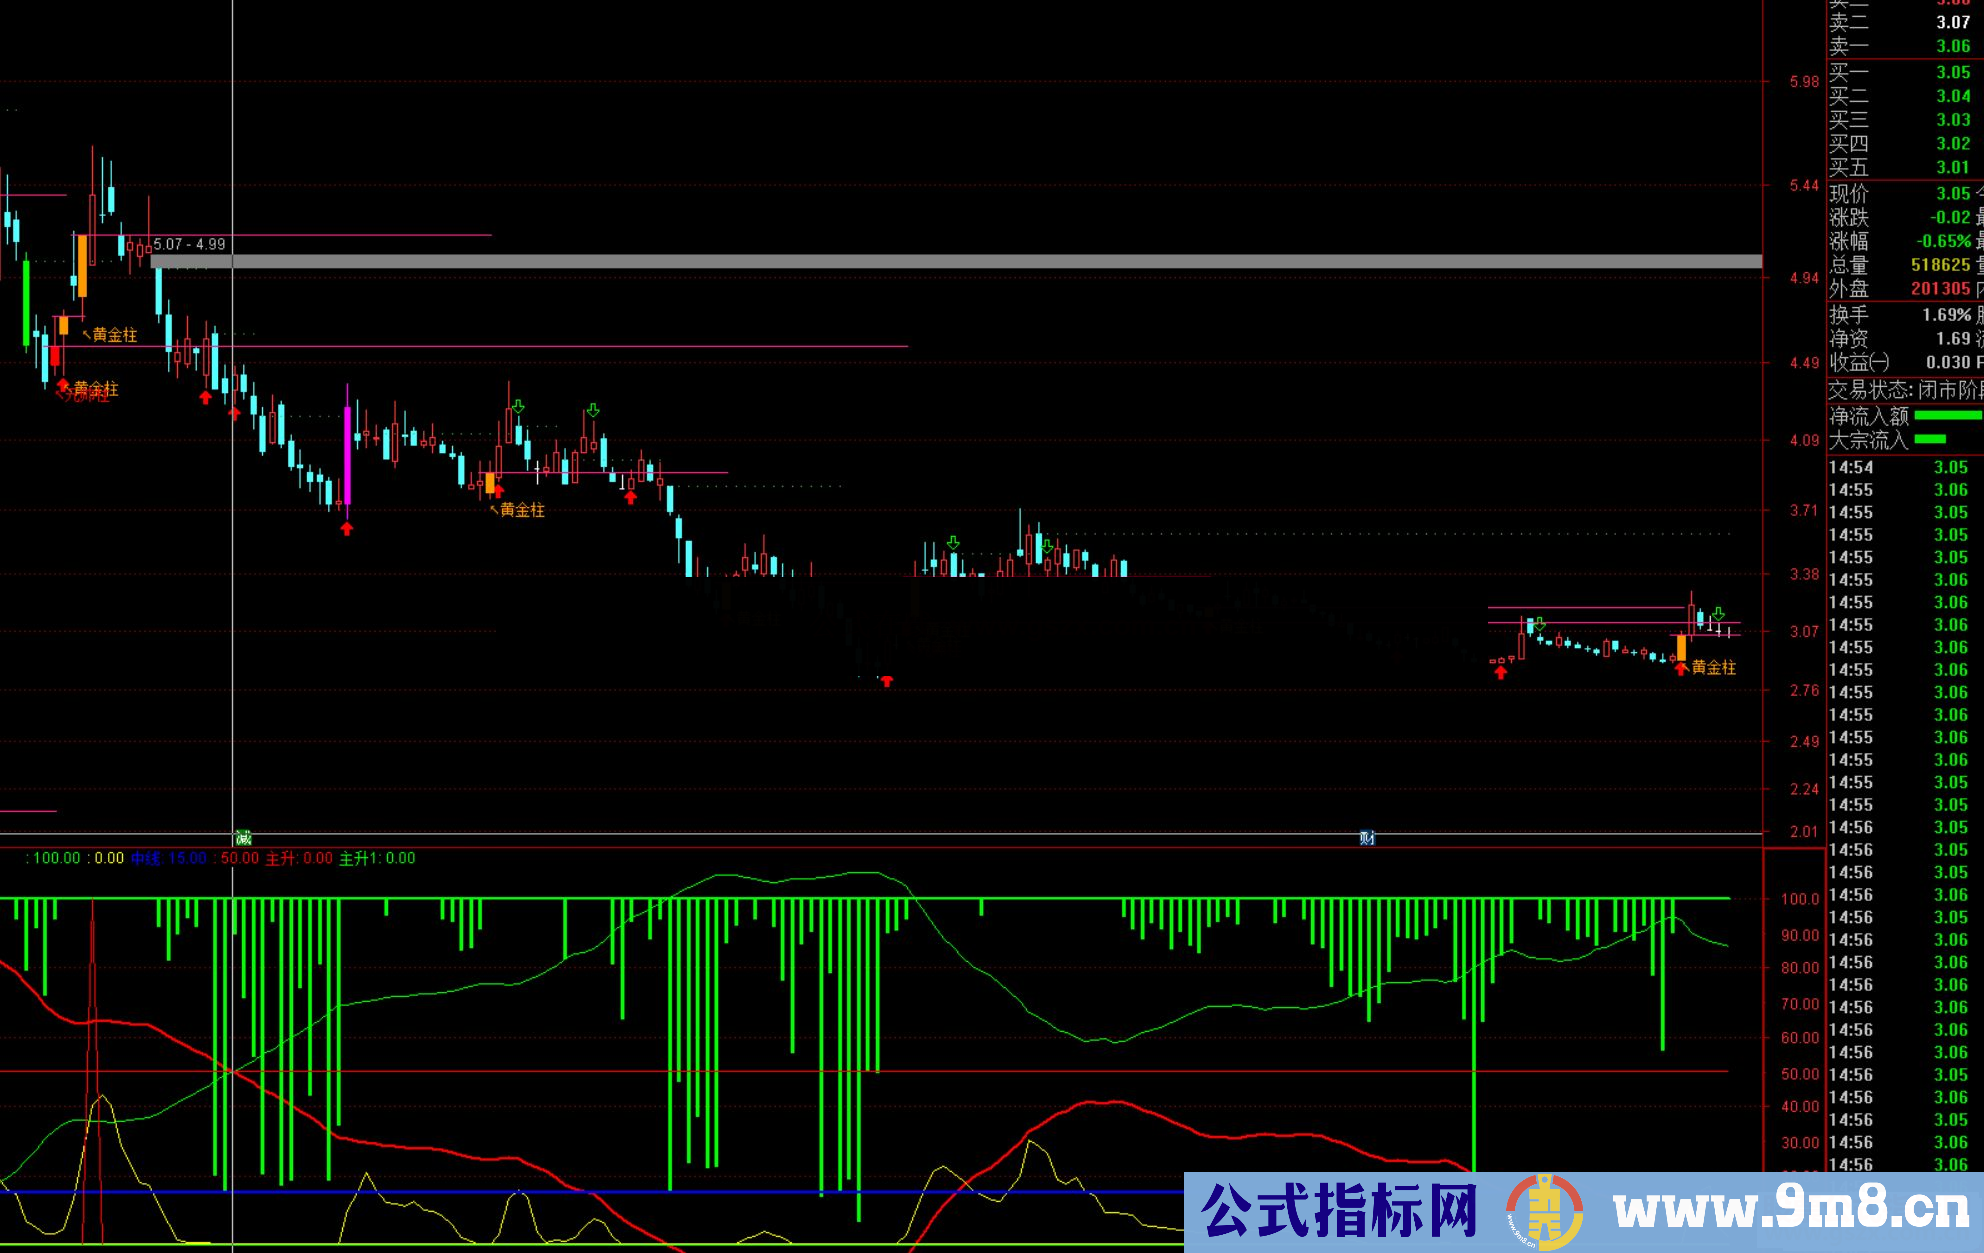Click the red arrow at chart's lowest point
Image resolution: width=1984 pixels, height=1253 pixels.
[886, 681]
